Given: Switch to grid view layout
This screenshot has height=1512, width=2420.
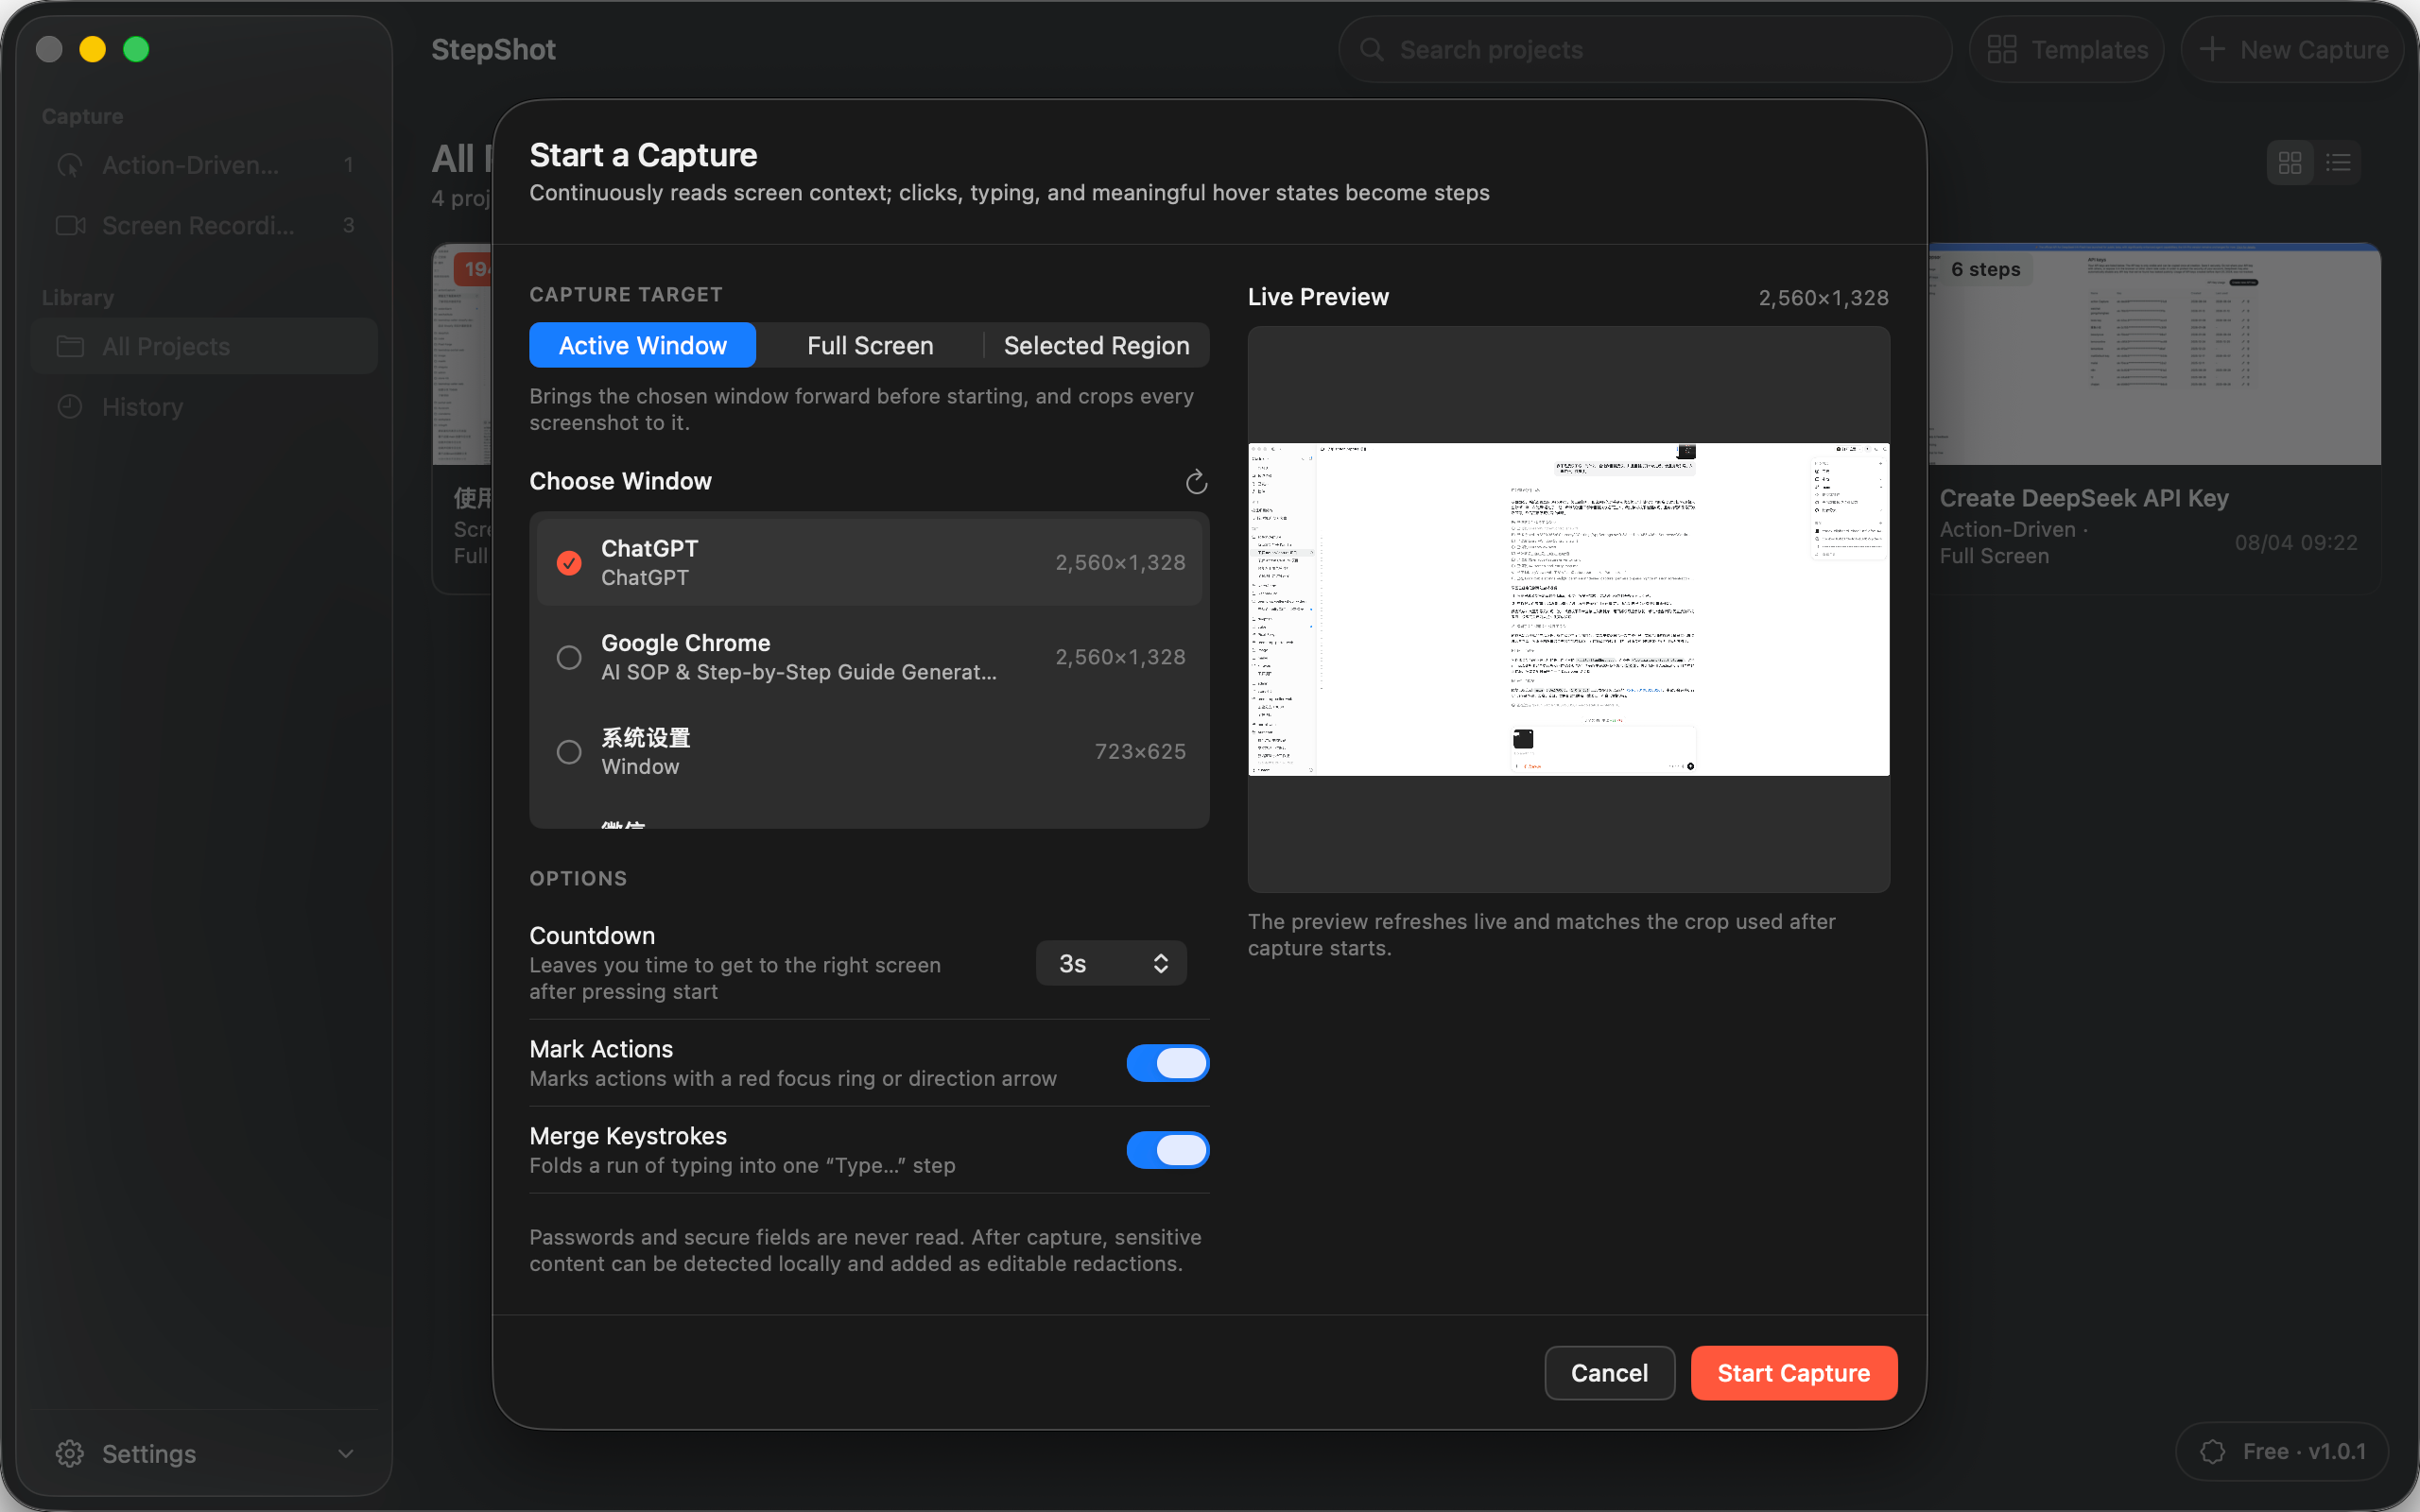Looking at the screenshot, I should 2290,163.
